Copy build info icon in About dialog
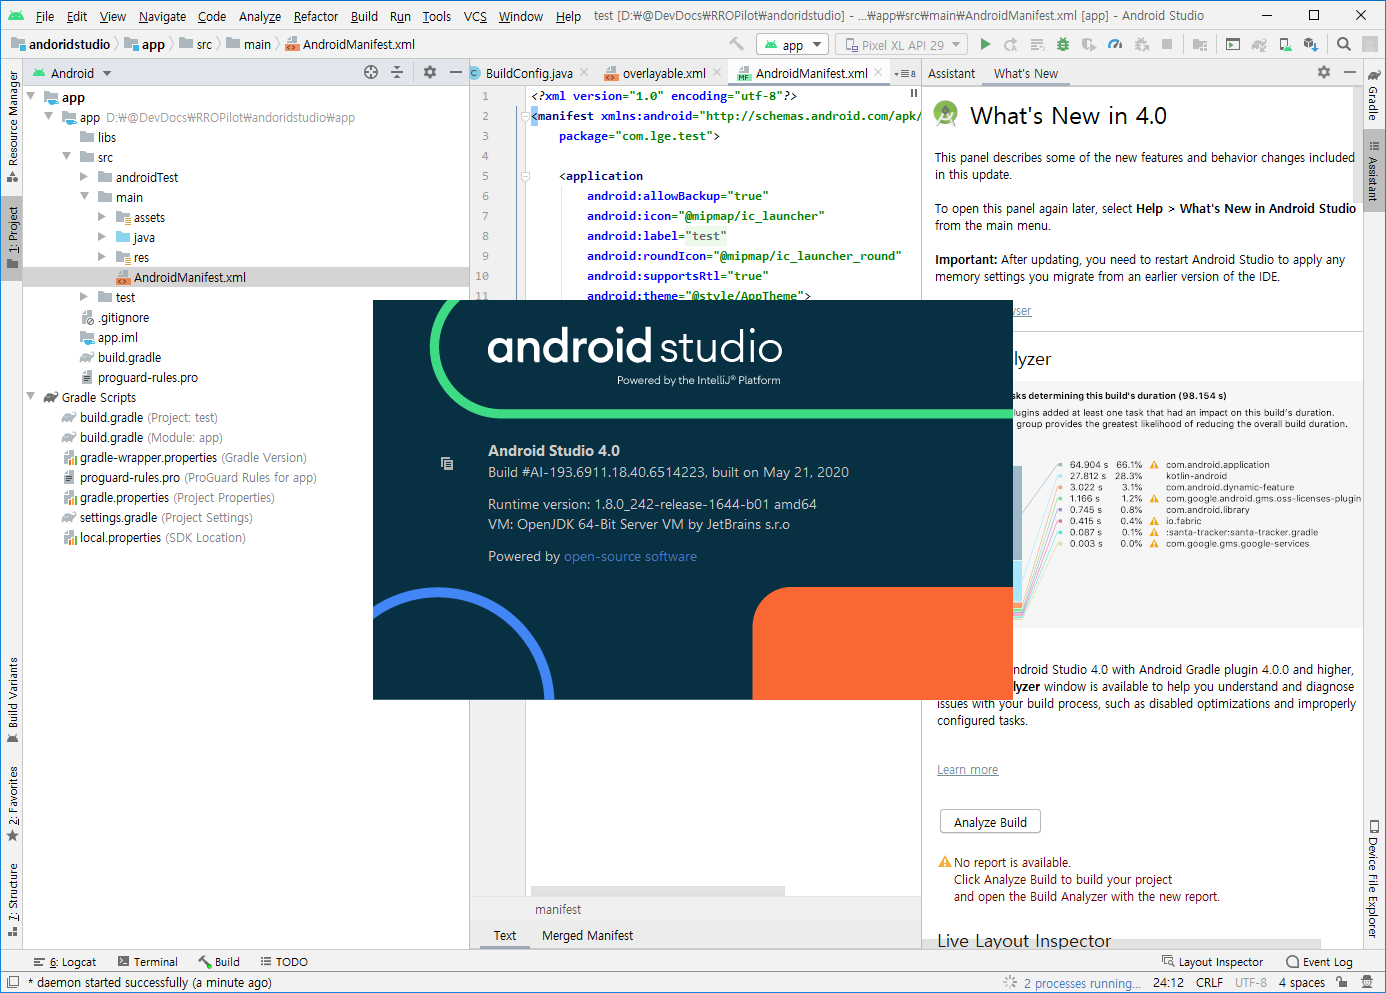Screen dimensions: 1386x993 pyautogui.click(x=447, y=463)
